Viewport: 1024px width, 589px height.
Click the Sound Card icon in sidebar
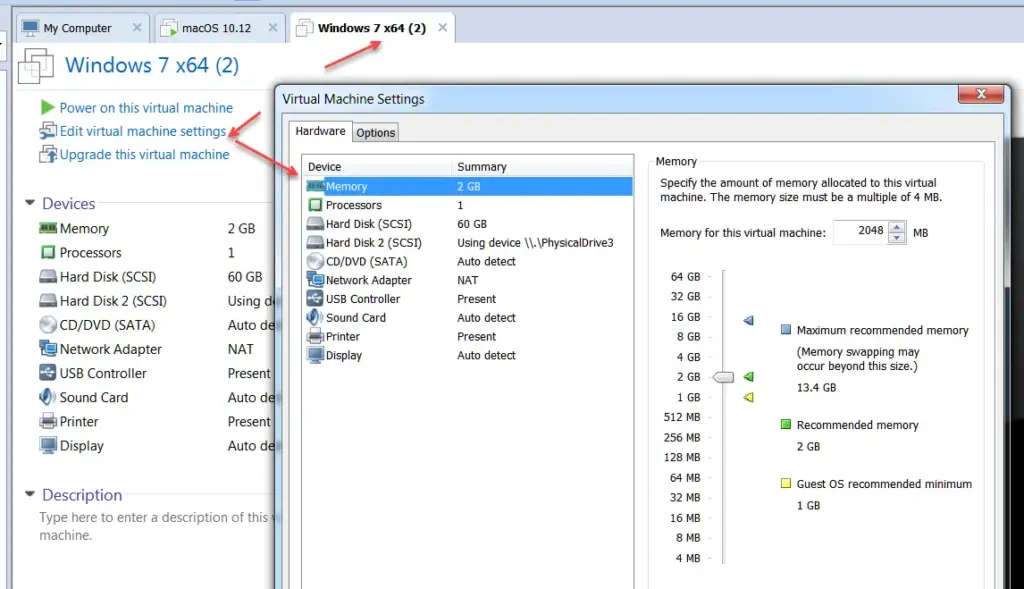48,397
